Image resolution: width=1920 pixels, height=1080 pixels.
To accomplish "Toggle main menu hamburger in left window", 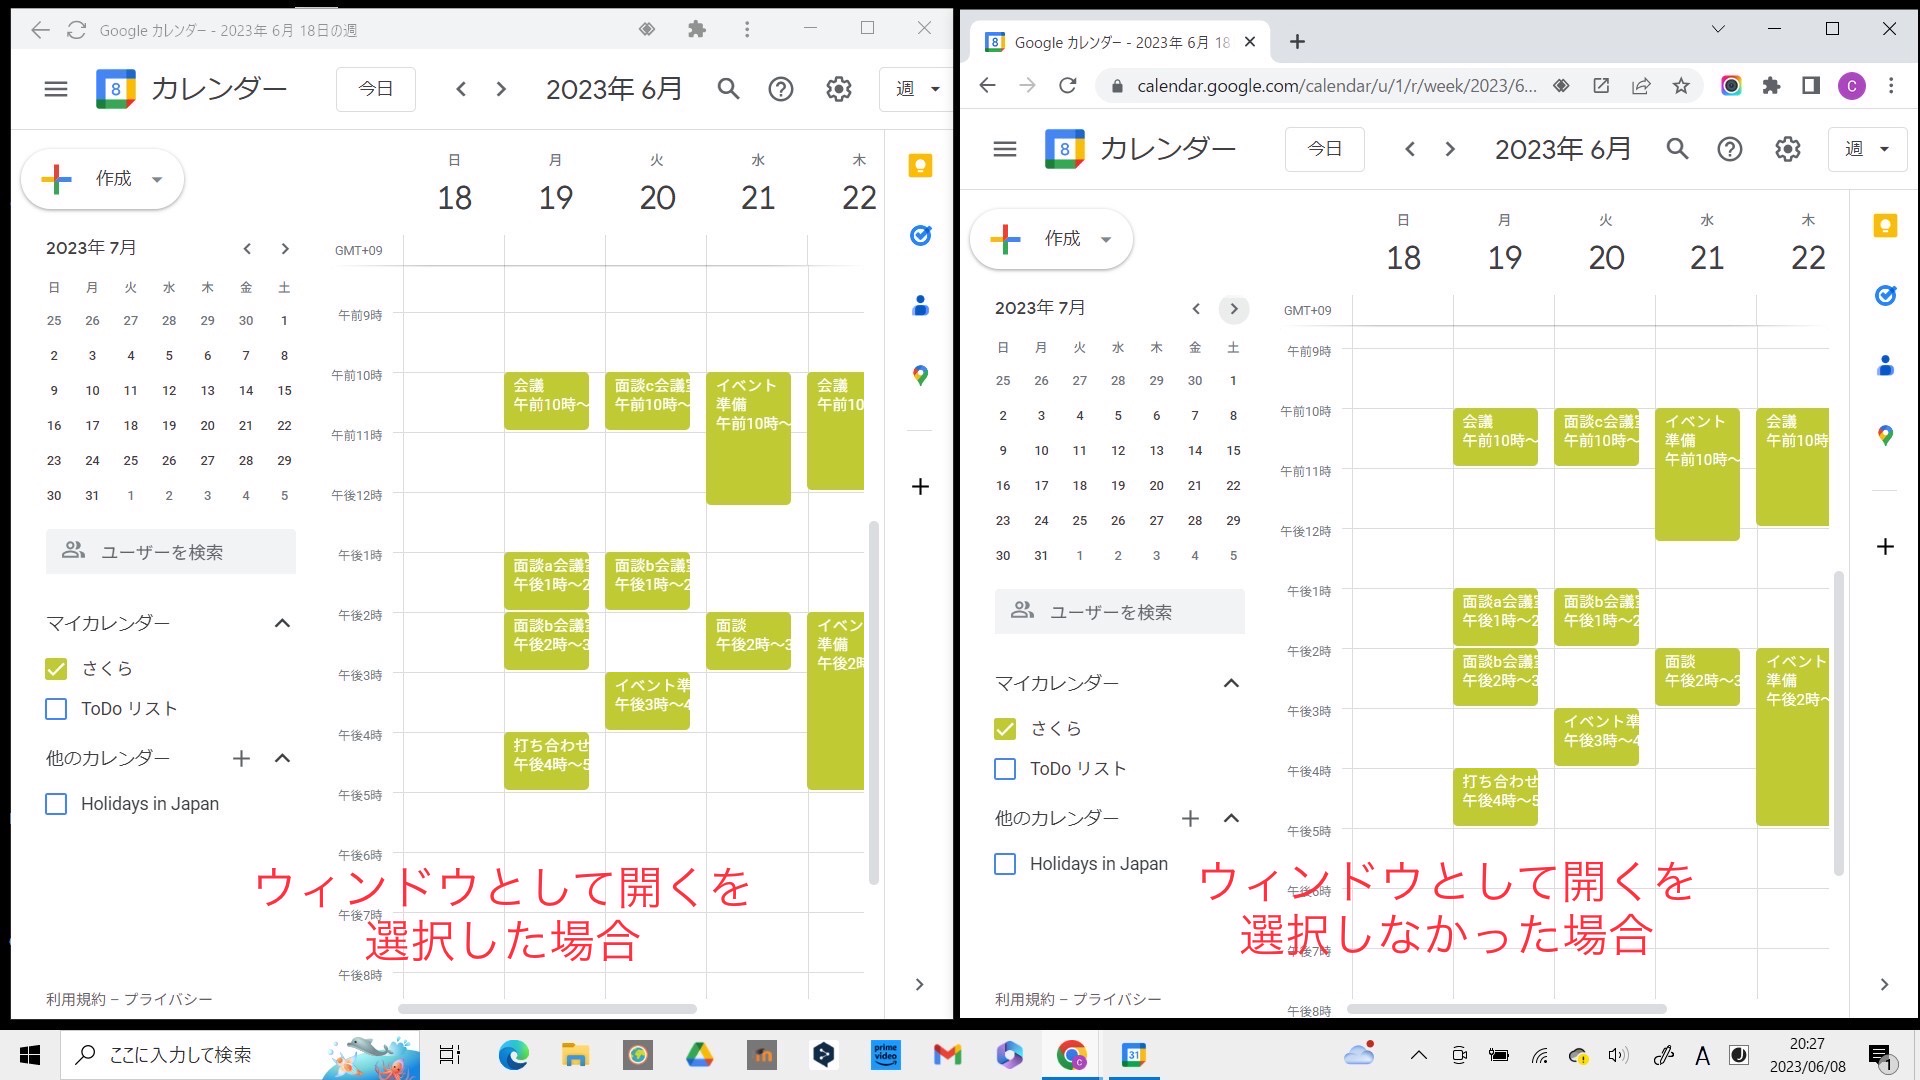I will point(56,89).
